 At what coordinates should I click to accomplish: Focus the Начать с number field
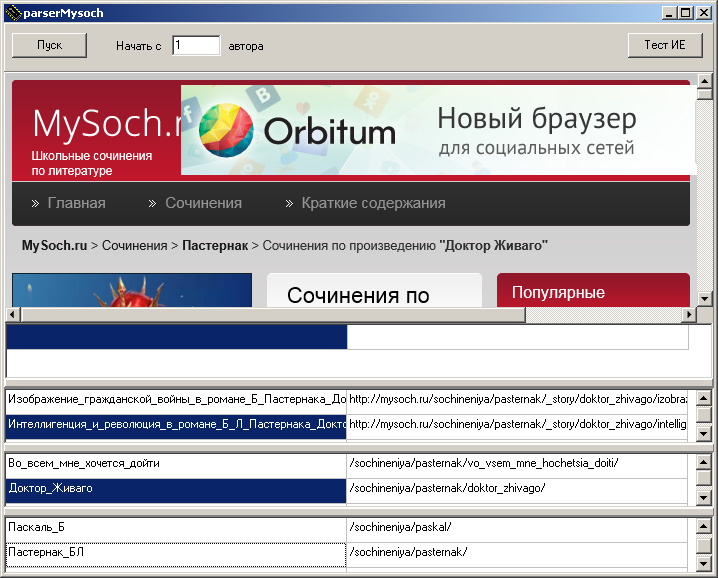tap(196, 45)
